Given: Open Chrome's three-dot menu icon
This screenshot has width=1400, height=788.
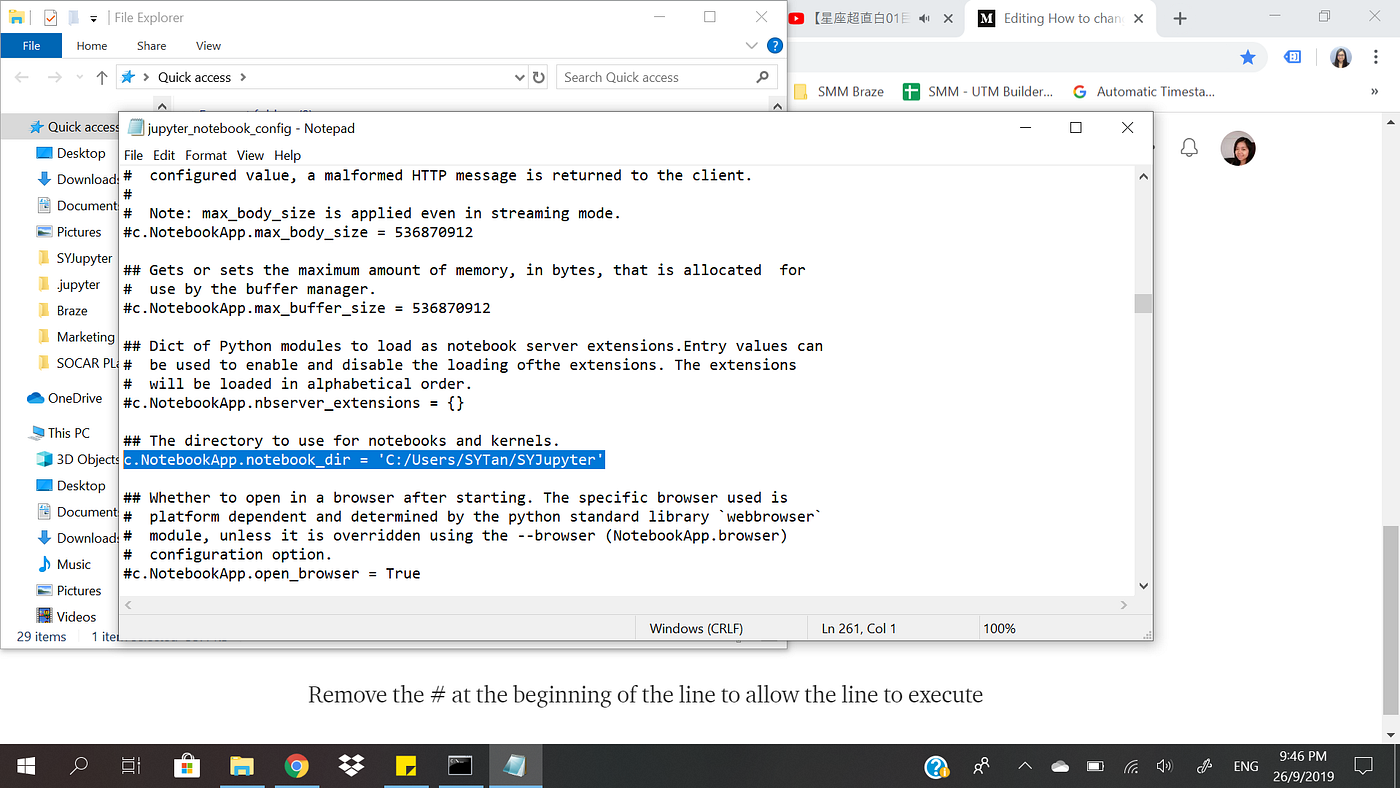Looking at the screenshot, I should point(1377,58).
